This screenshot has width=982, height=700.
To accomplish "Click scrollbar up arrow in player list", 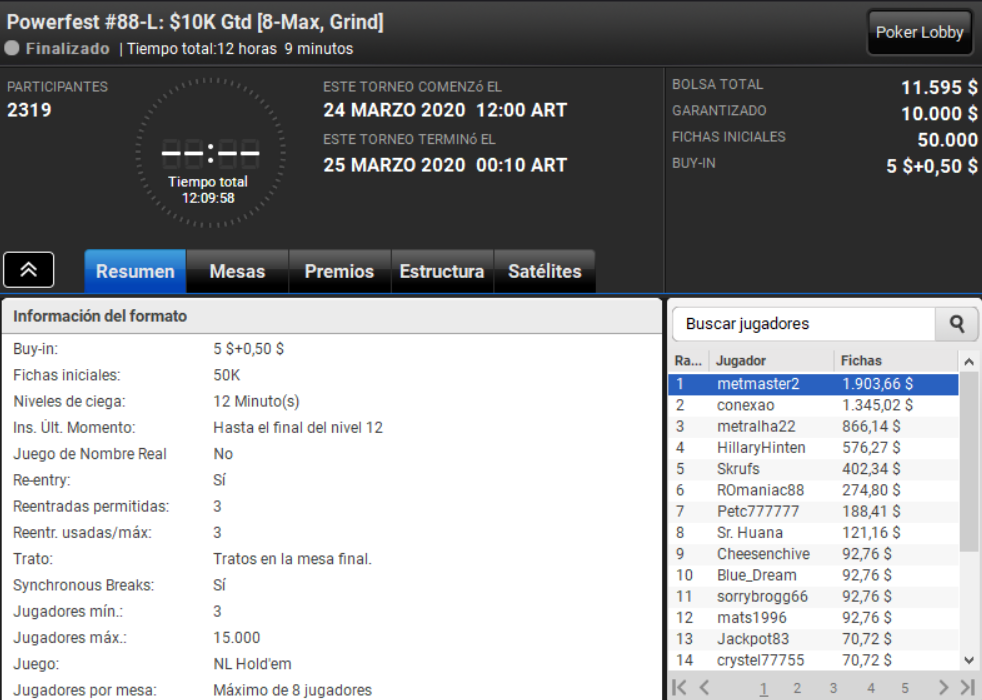I will click(969, 361).
